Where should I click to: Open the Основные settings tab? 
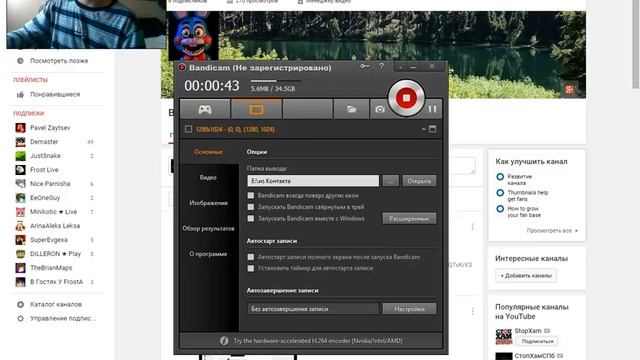click(x=208, y=152)
